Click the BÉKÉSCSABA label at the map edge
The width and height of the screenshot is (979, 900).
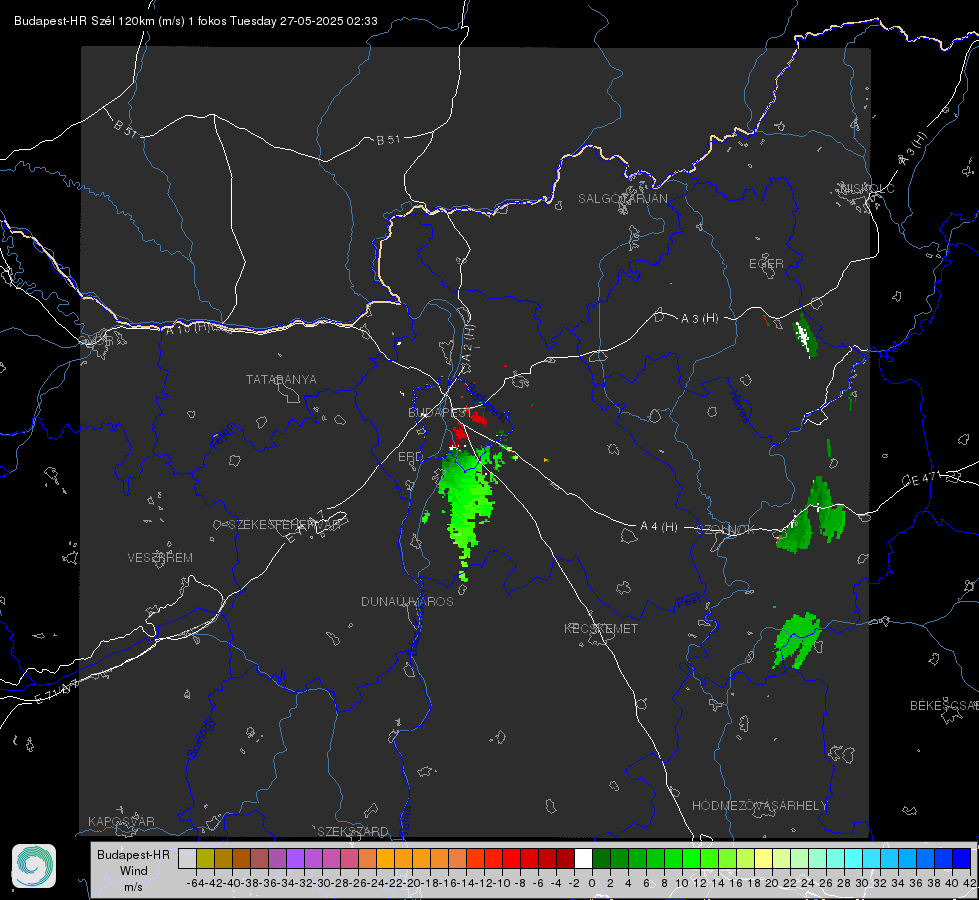pyautogui.click(x=944, y=706)
